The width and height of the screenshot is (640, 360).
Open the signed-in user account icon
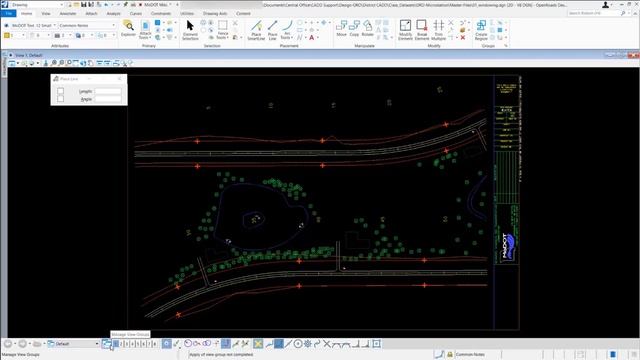click(605, 4)
